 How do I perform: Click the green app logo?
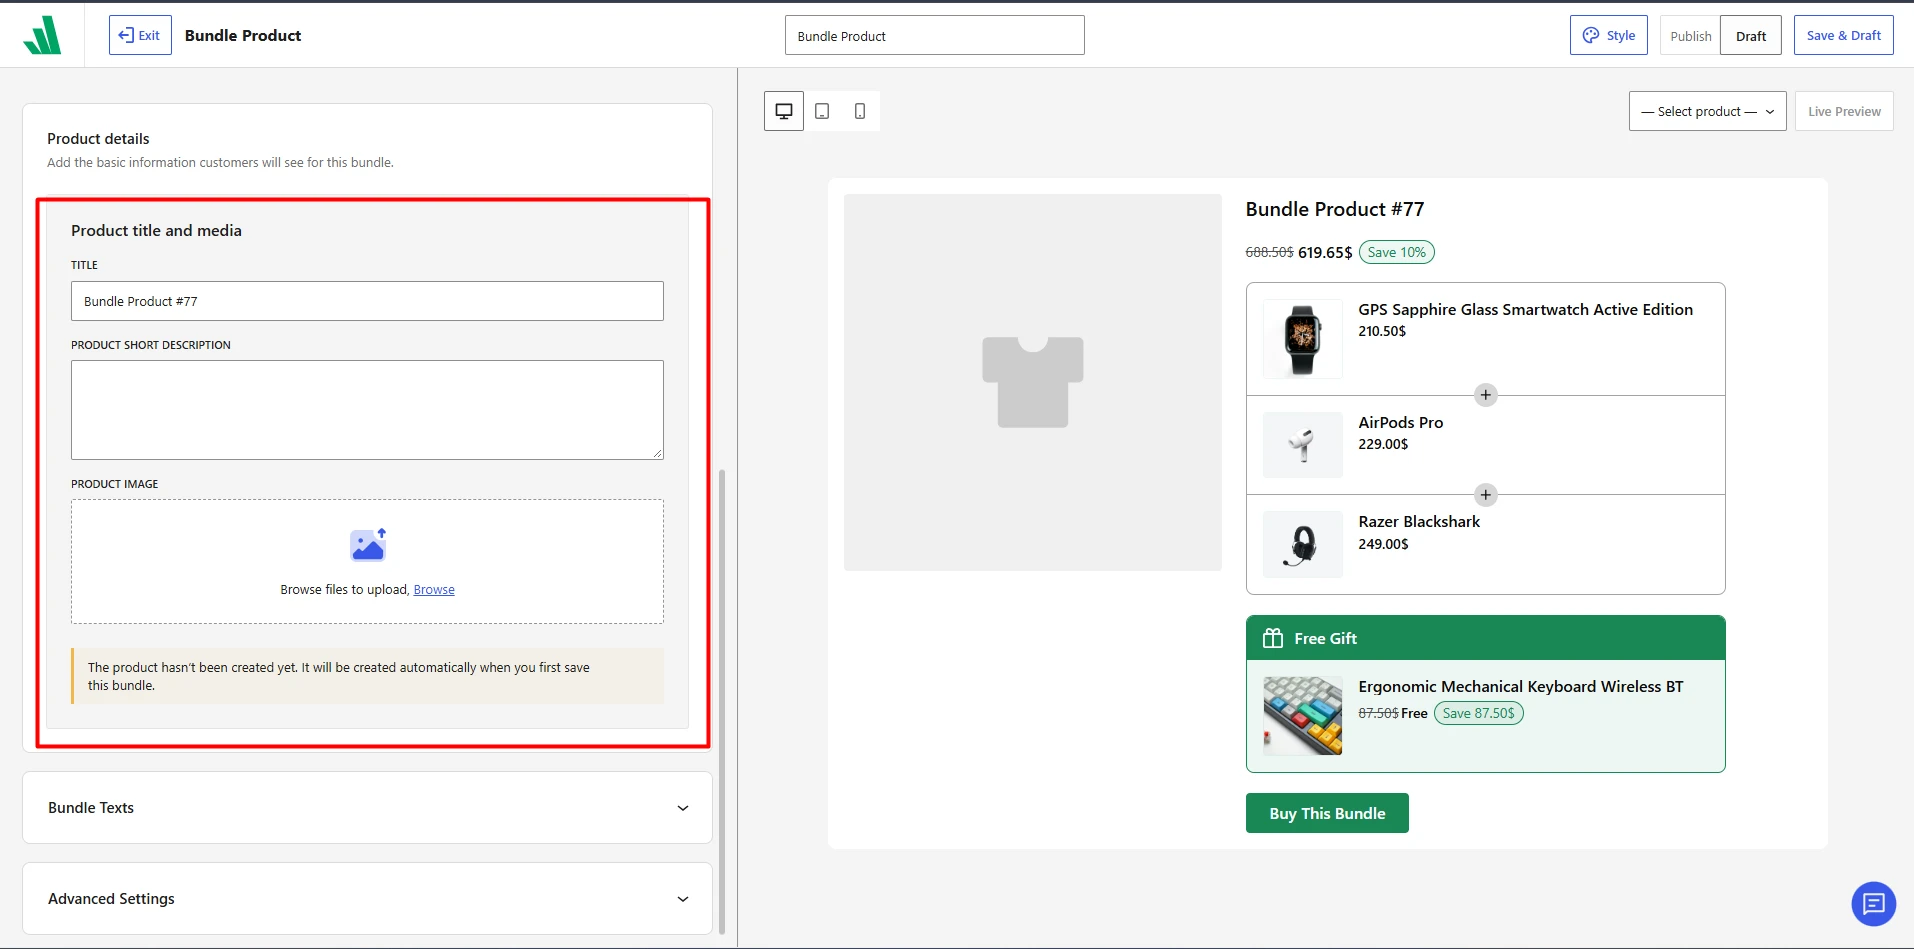tap(42, 35)
